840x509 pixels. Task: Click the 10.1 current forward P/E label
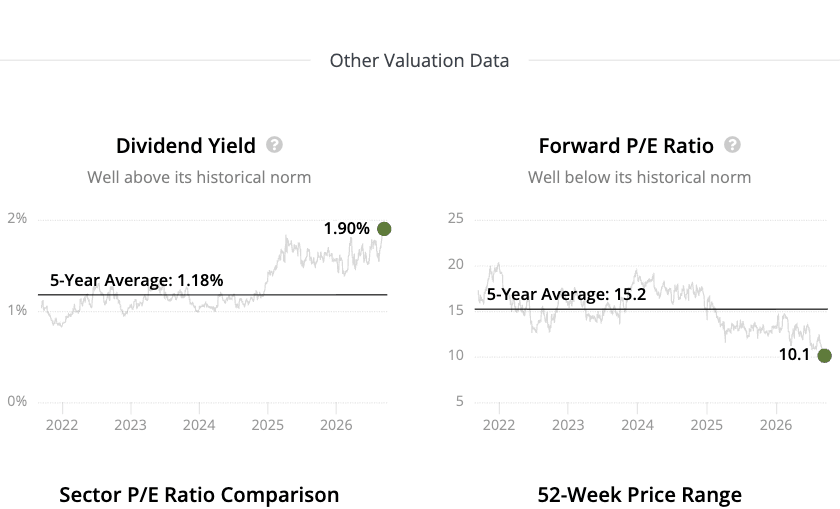794,355
